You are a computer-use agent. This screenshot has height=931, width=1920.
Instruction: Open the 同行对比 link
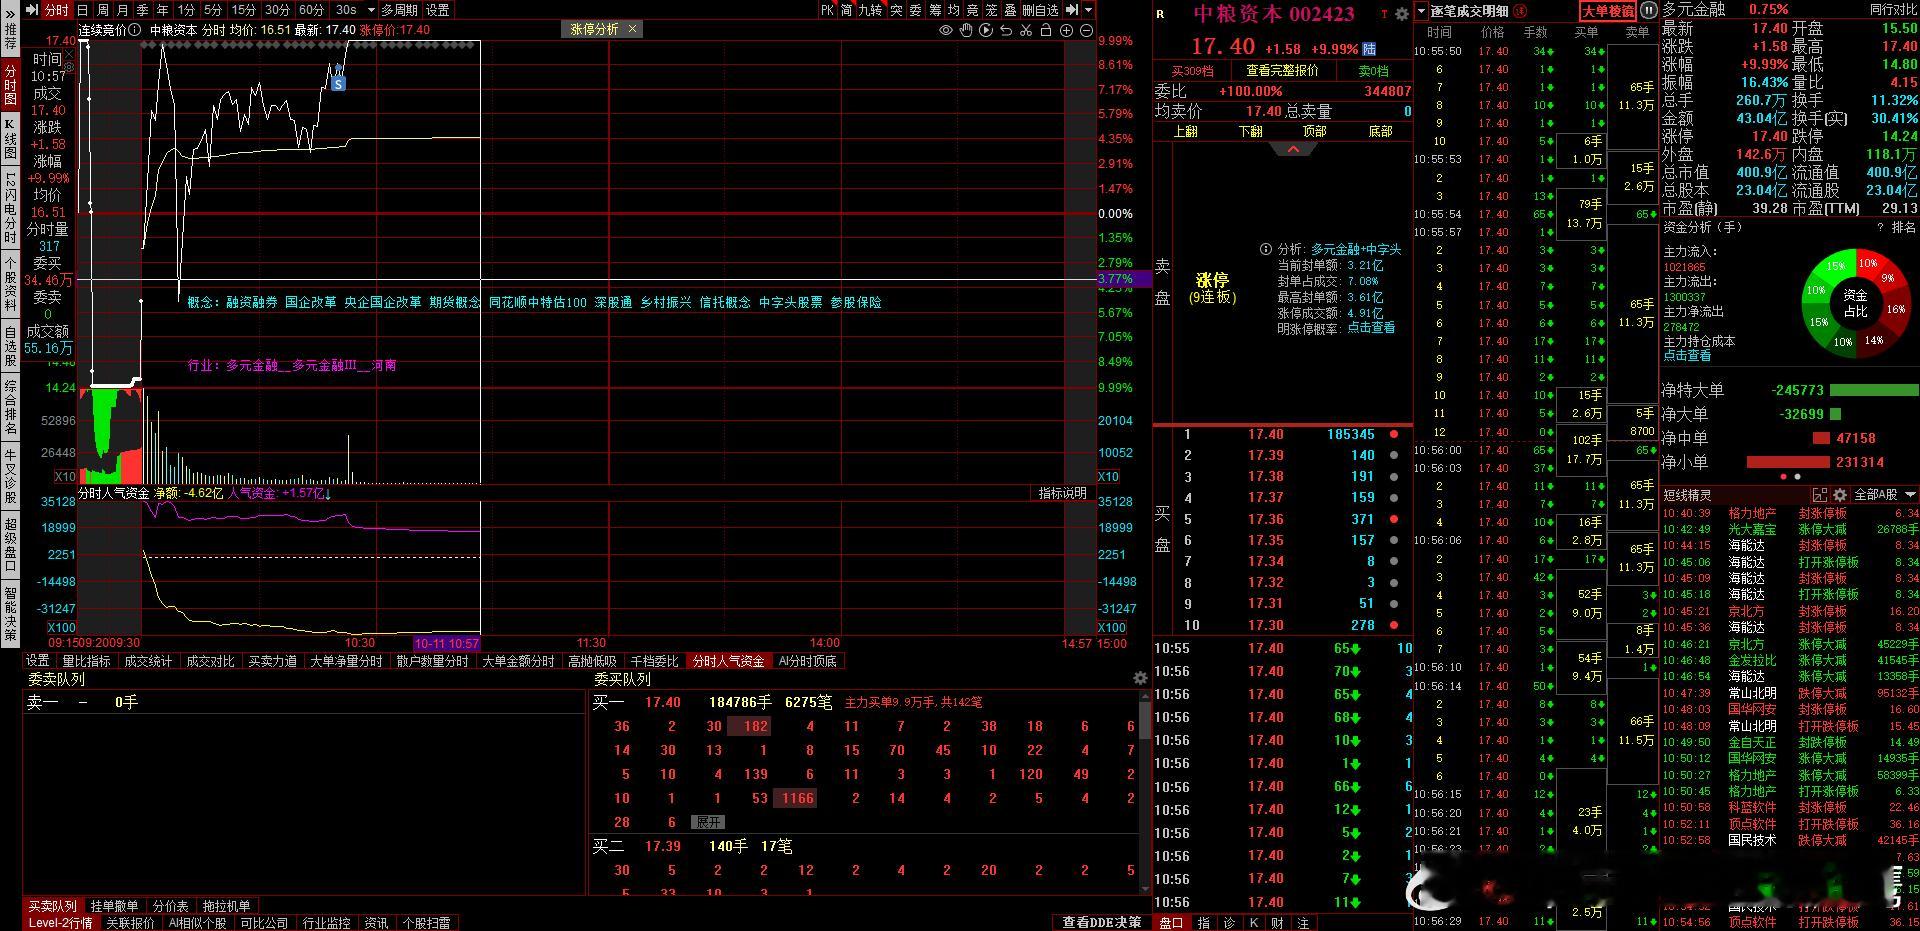[1893, 10]
